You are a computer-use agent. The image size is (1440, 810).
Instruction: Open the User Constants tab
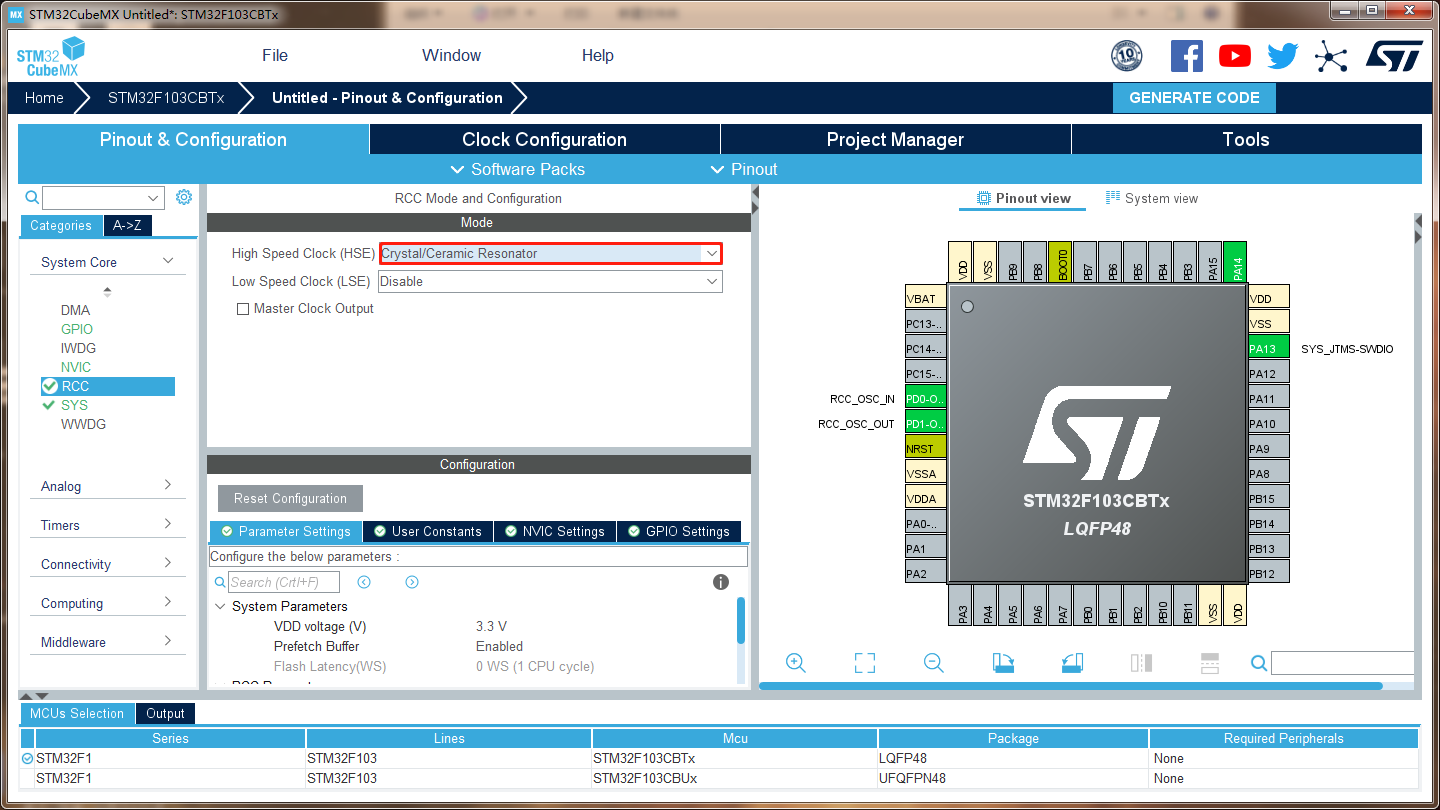[x=426, y=531]
